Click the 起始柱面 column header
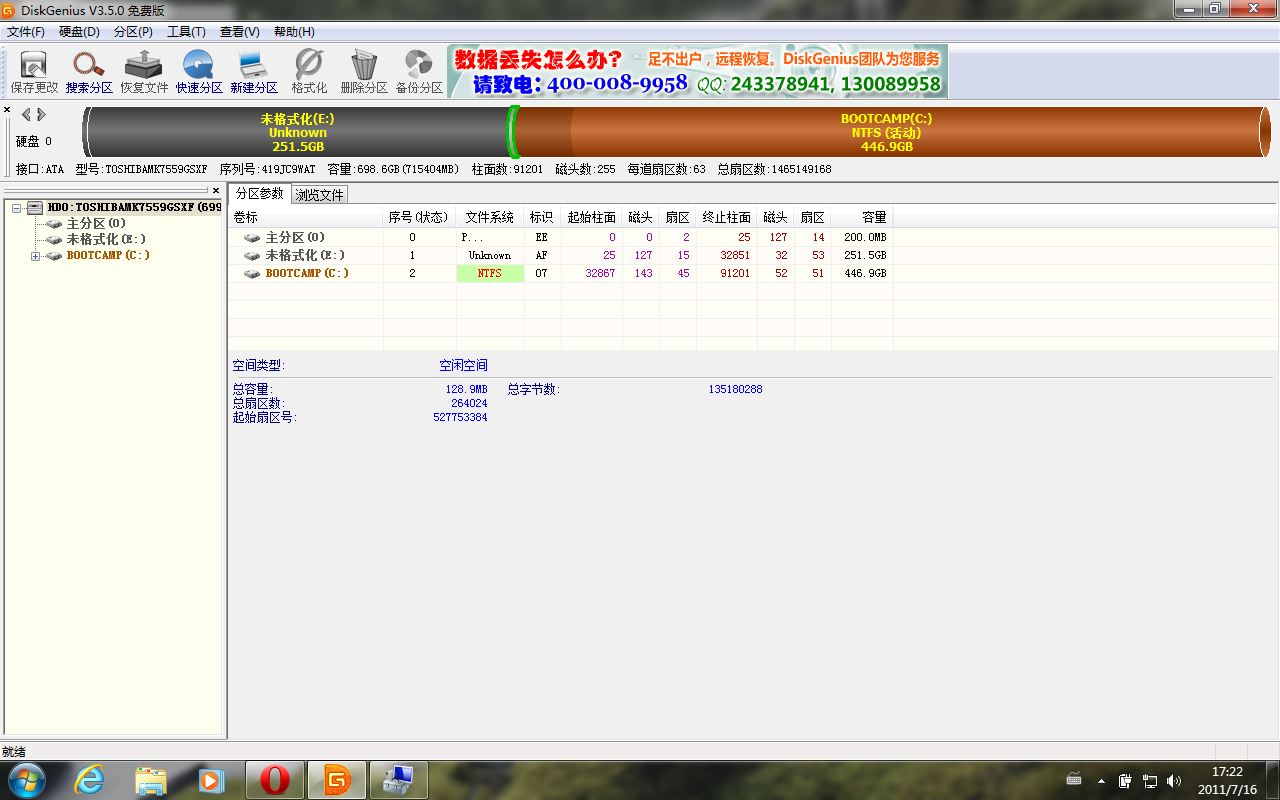Image resolution: width=1280 pixels, height=800 pixels. [591, 217]
